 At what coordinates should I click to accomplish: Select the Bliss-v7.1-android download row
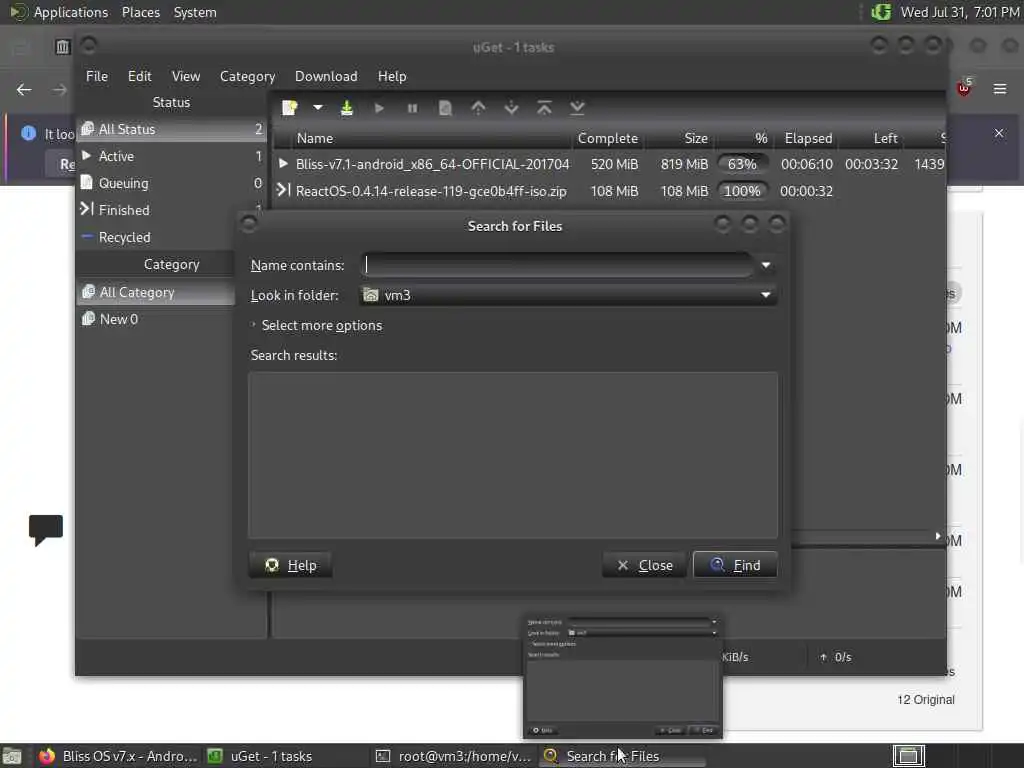tap(609, 164)
